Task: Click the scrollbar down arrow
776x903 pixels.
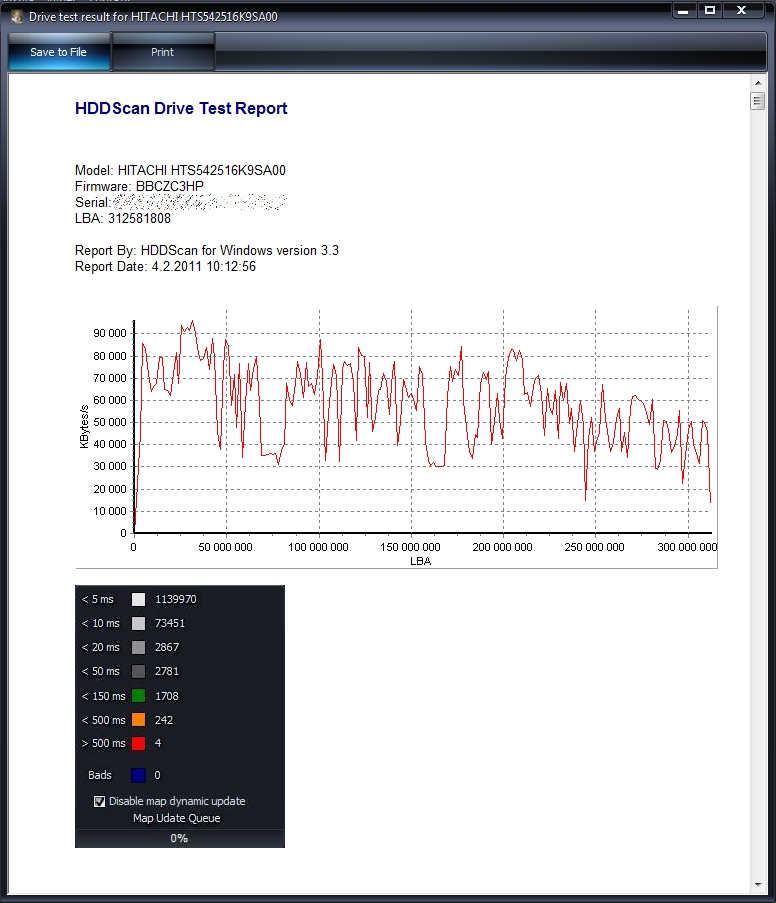Action: click(757, 884)
